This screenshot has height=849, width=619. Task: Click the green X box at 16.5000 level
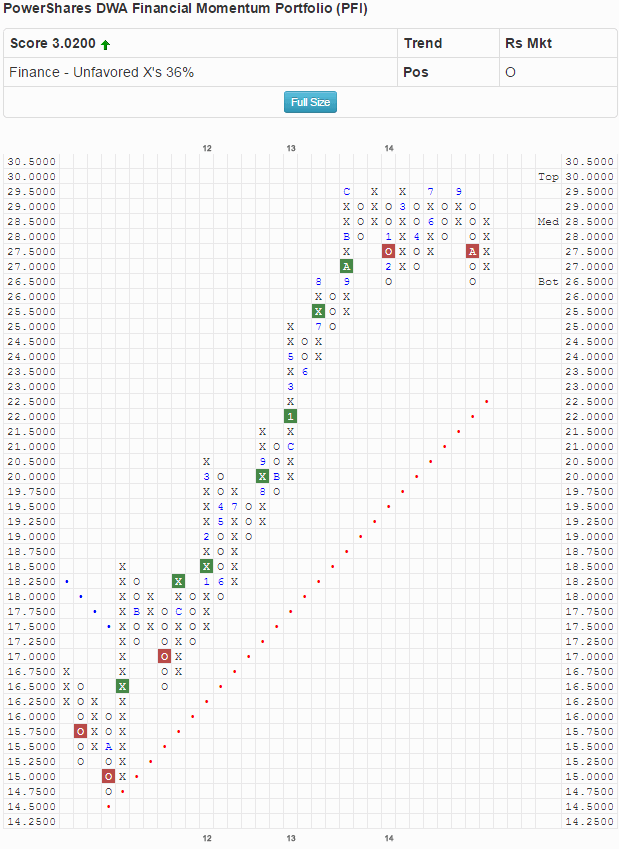pyautogui.click(x=122, y=686)
